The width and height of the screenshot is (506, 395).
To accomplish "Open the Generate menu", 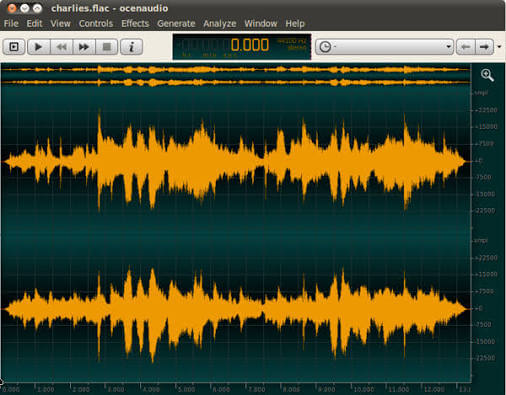I will pos(176,24).
